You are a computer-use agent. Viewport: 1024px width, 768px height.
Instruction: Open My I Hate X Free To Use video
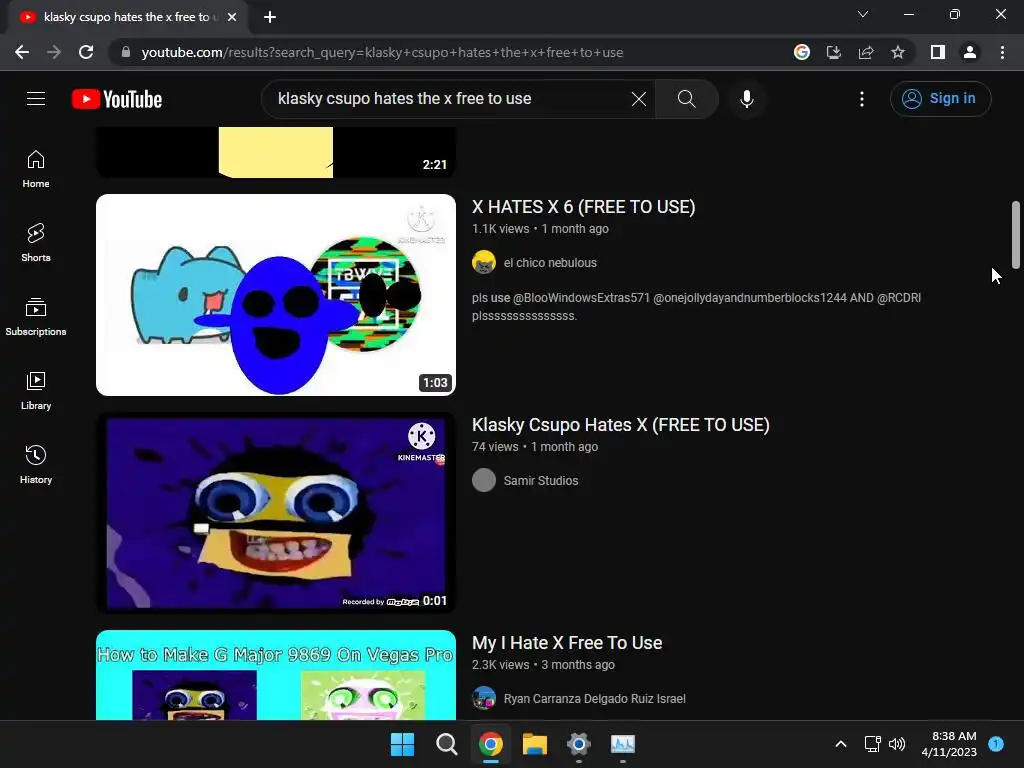(x=567, y=643)
